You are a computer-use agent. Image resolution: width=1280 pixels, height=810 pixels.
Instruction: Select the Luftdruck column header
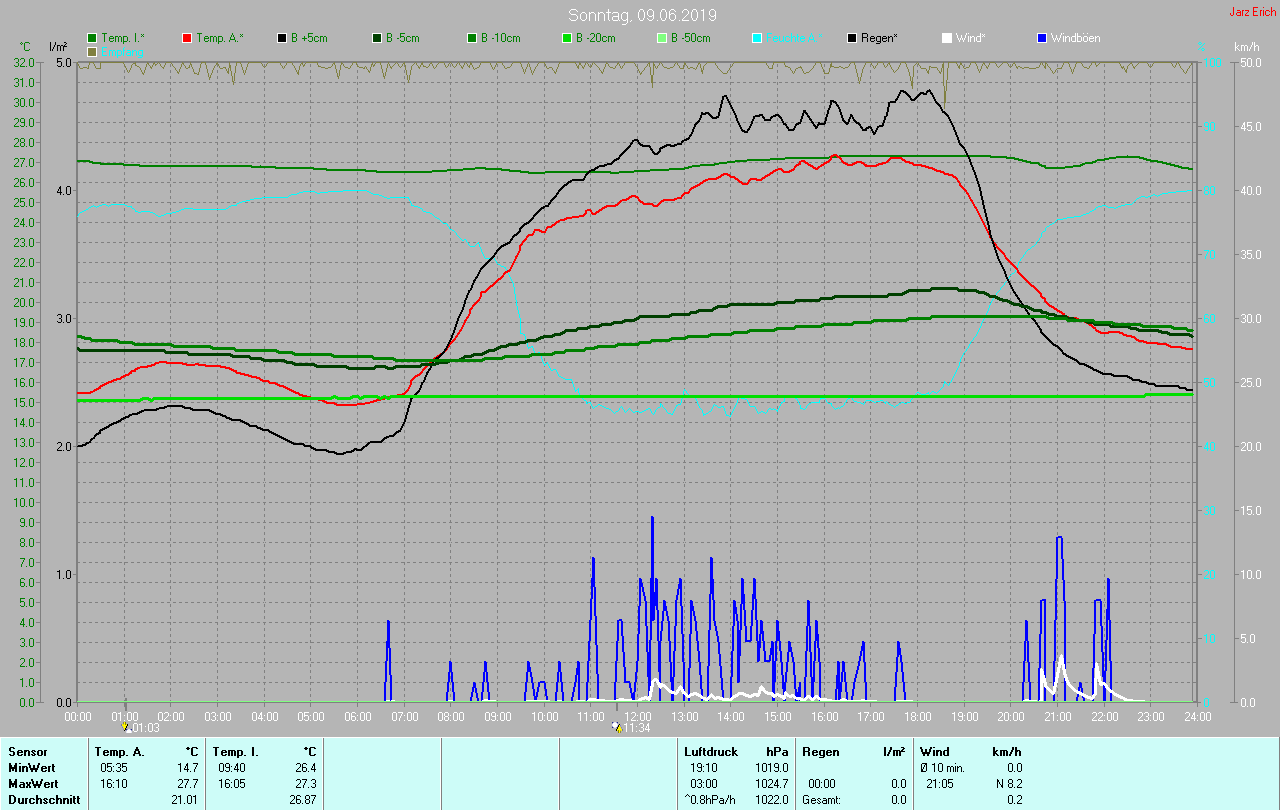pyautogui.click(x=709, y=751)
